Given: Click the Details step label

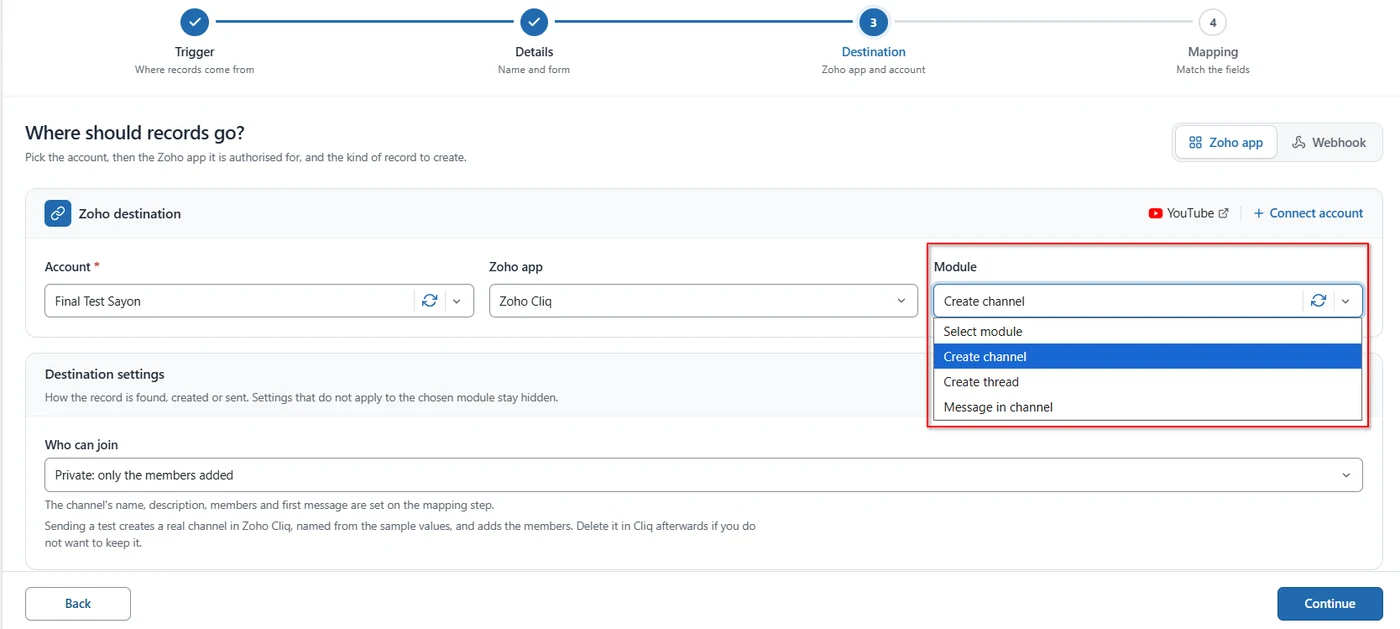Looking at the screenshot, I should [x=534, y=52].
